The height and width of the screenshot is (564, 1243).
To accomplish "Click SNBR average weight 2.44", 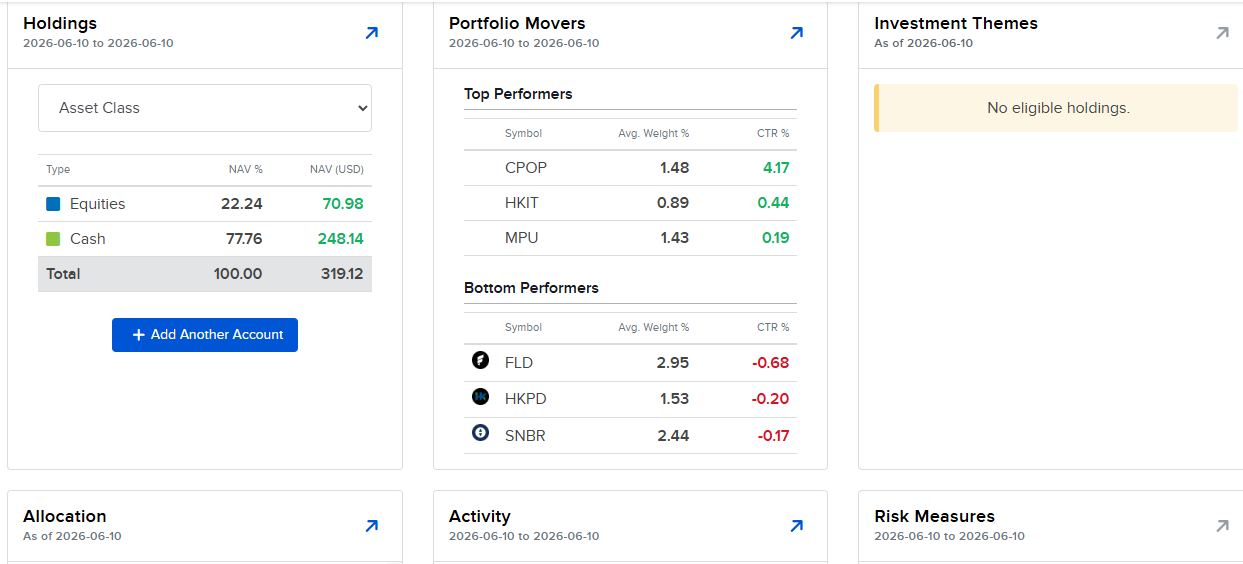I will click(673, 436).
